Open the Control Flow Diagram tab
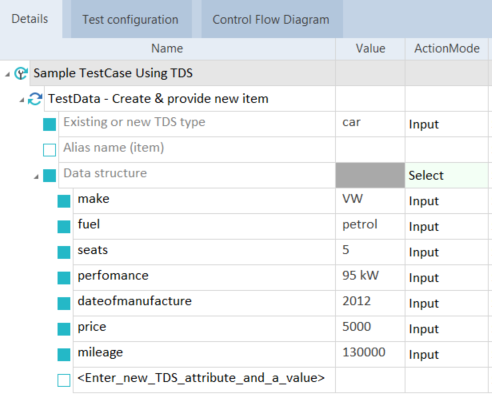 coord(271,19)
